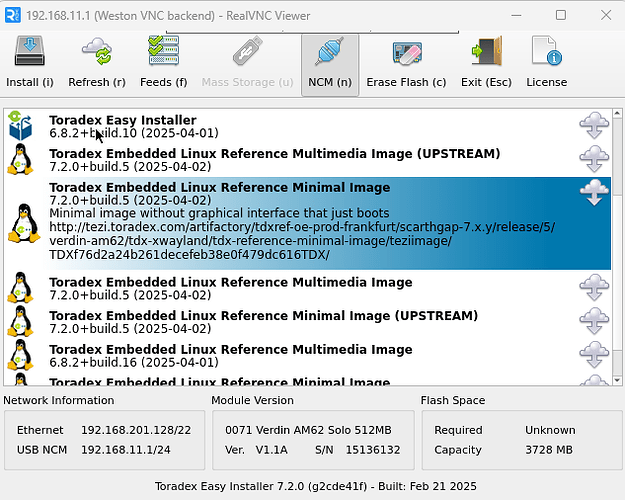Click download cloud icon for Toradex Easy Installer
The width and height of the screenshot is (625, 500).
(x=594, y=125)
